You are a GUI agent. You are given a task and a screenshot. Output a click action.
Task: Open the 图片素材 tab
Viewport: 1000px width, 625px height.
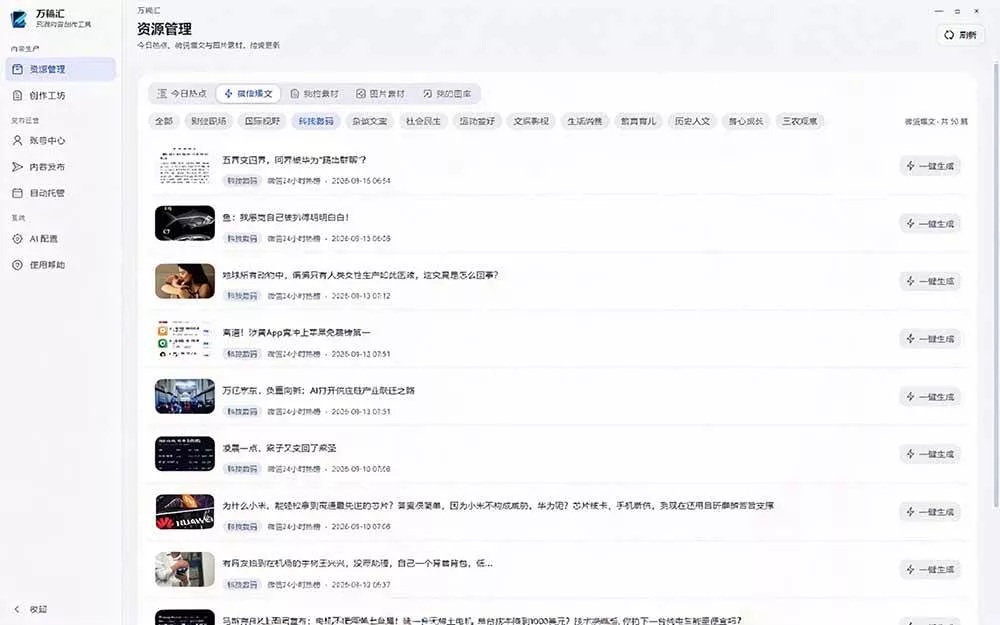pos(380,93)
